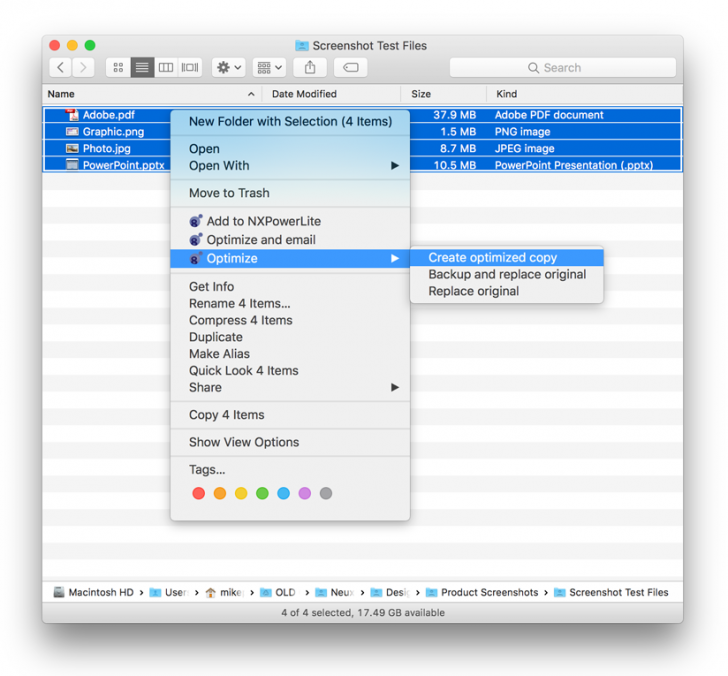
Task: Apply the yellow tag color
Action: pyautogui.click(x=241, y=493)
